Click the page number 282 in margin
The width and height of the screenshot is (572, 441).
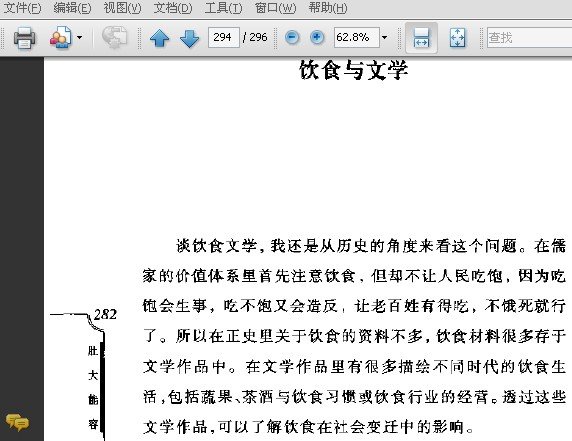[x=105, y=314]
